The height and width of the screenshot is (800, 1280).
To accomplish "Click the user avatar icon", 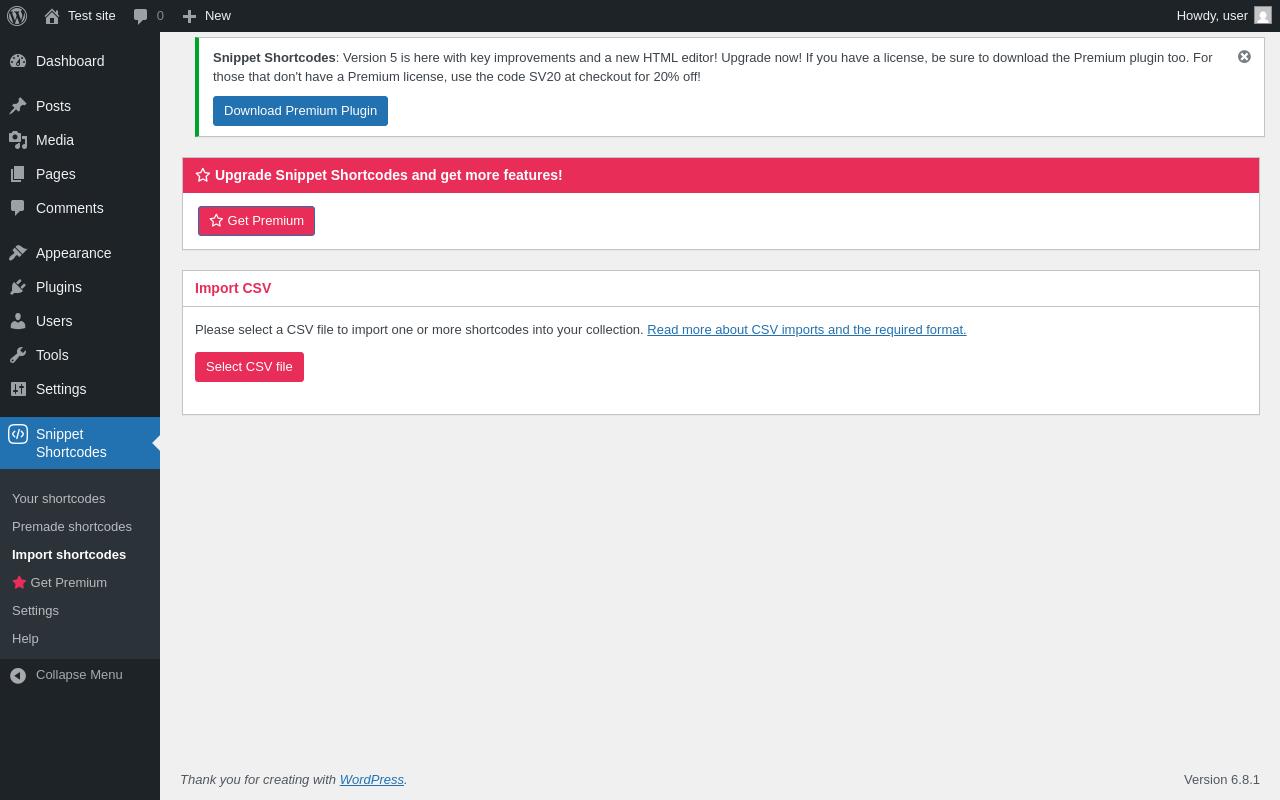I will [x=1263, y=15].
